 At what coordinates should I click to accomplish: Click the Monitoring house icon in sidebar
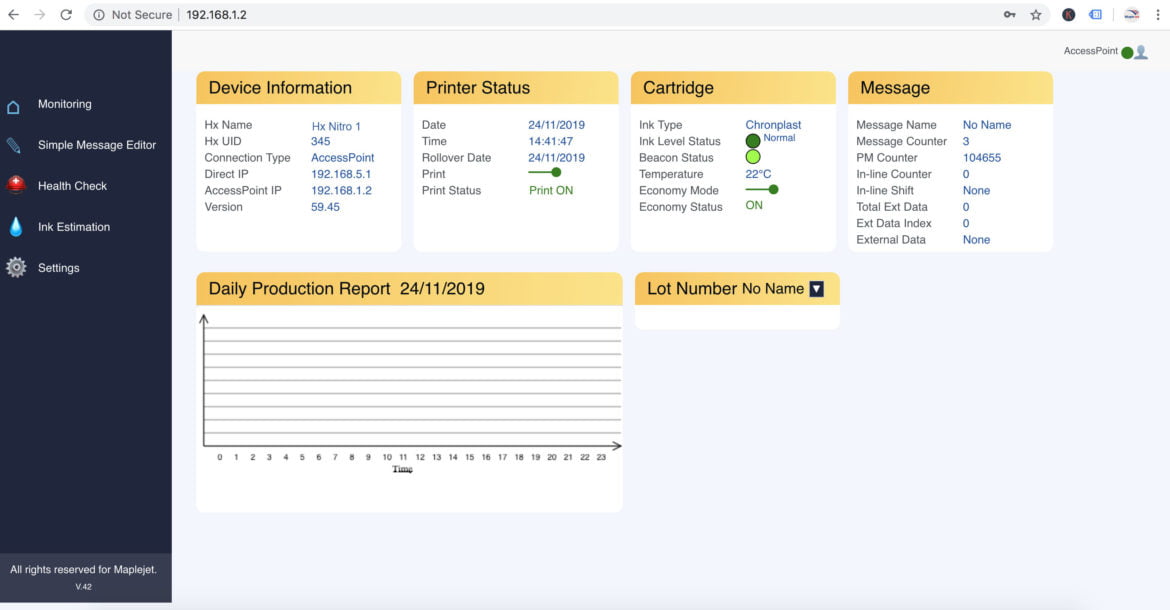14,107
